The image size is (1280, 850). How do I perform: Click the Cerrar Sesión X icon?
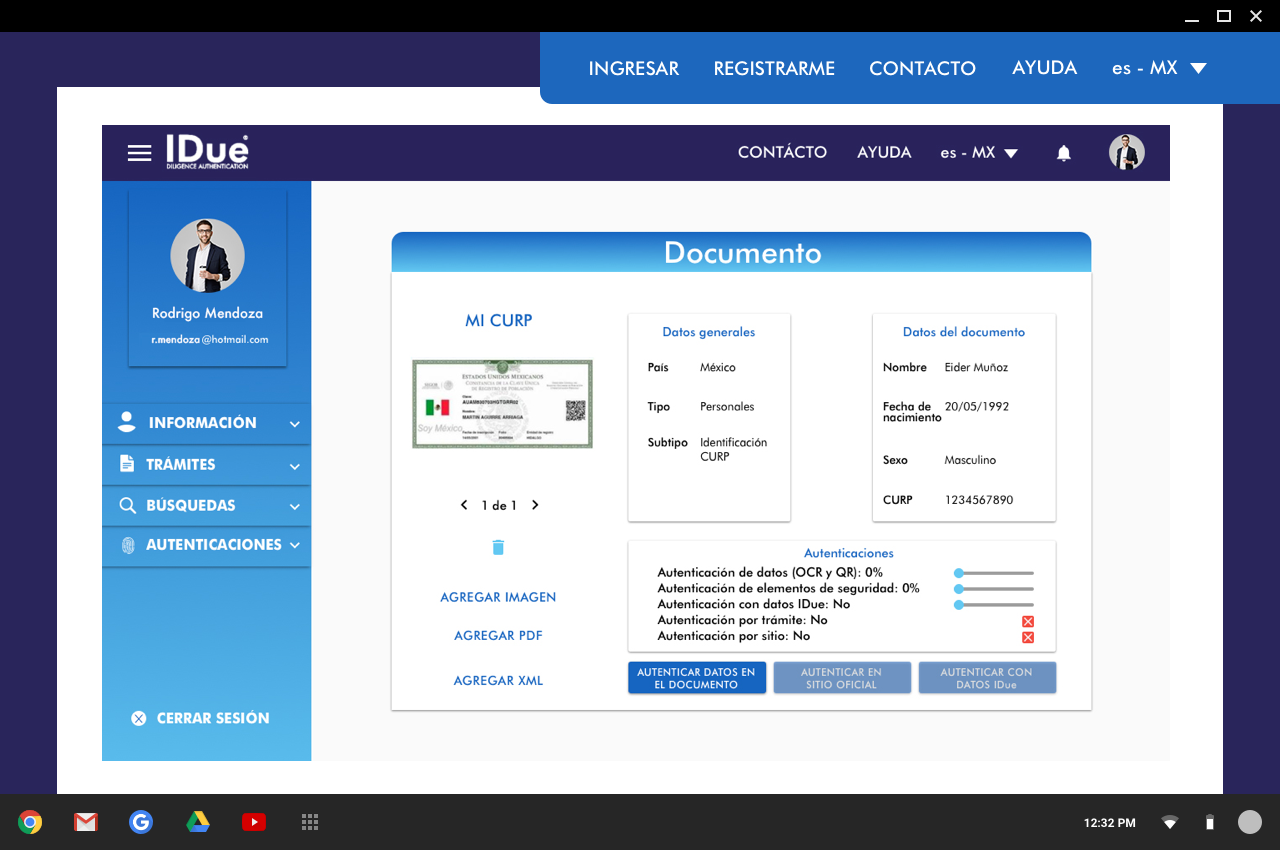(139, 718)
